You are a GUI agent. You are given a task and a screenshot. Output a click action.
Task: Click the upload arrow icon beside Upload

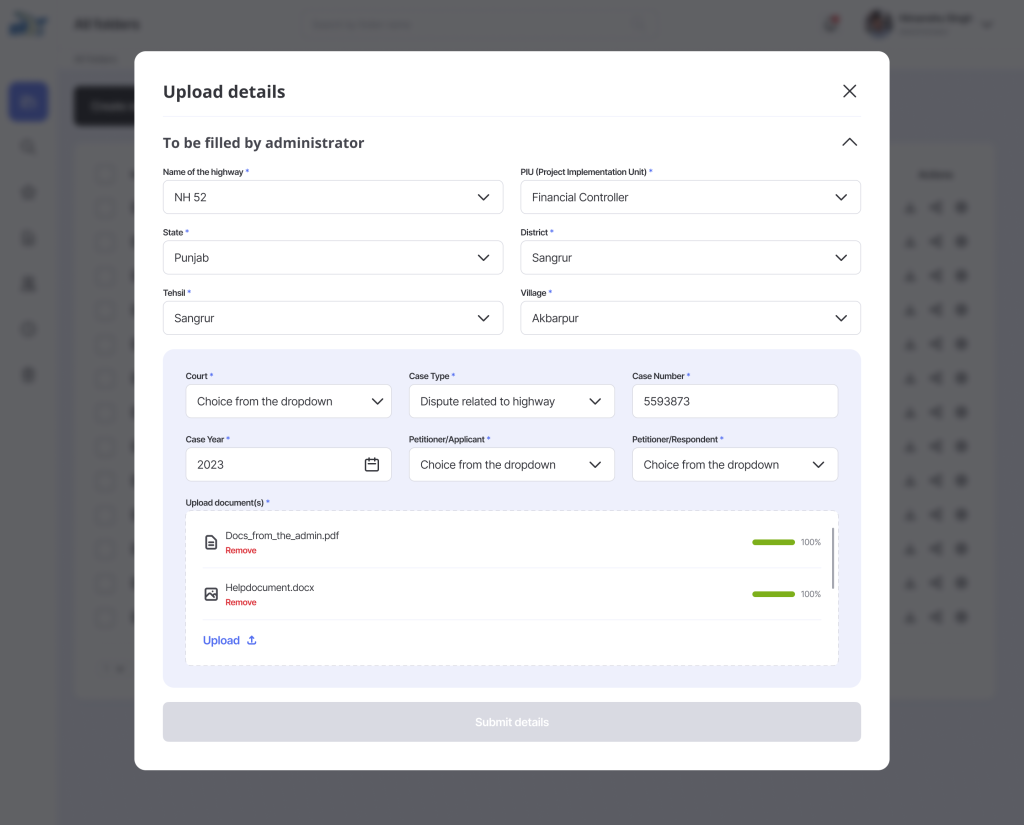click(x=252, y=640)
